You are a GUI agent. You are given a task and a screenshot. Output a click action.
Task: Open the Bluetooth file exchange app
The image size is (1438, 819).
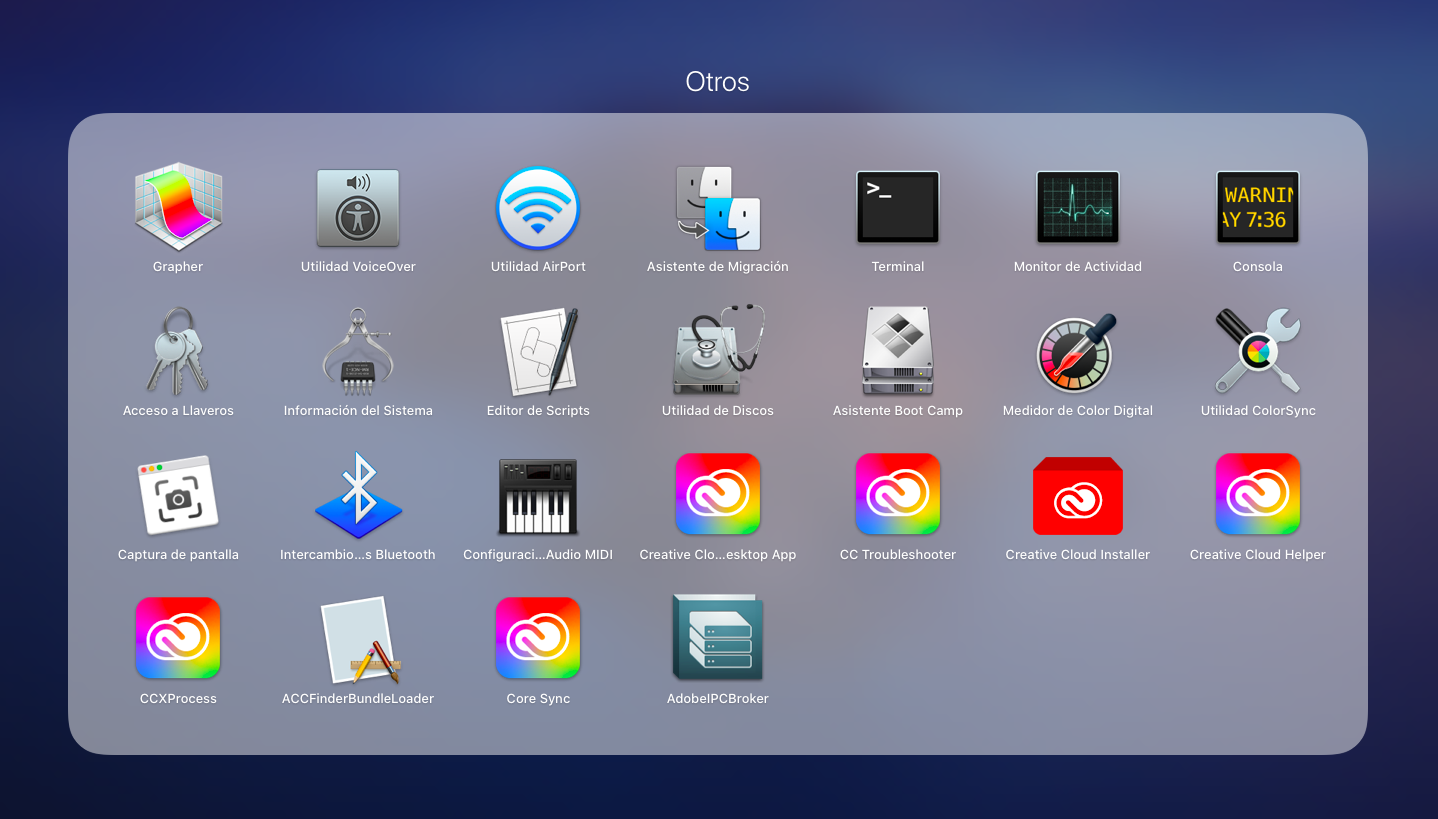click(x=358, y=496)
